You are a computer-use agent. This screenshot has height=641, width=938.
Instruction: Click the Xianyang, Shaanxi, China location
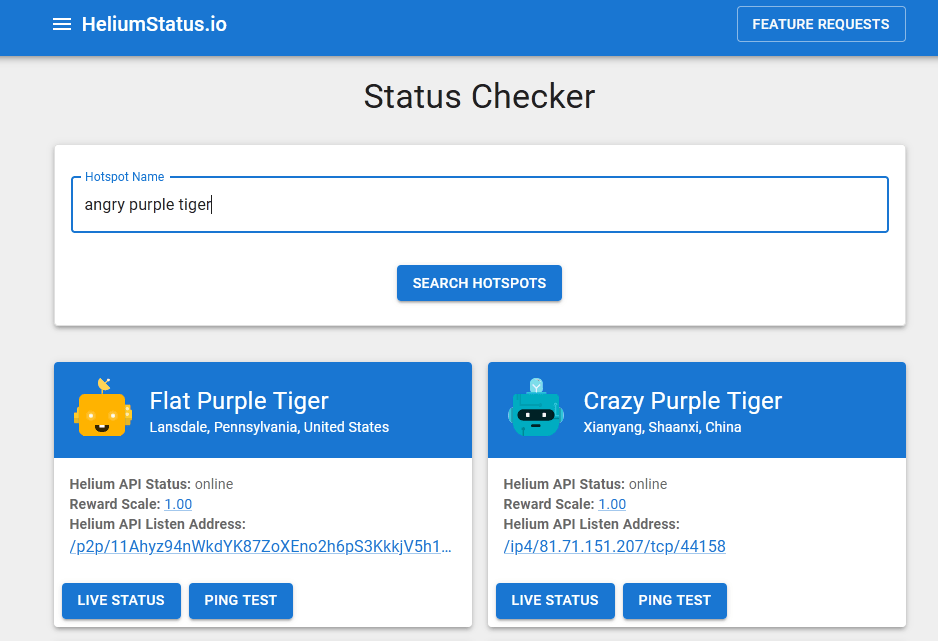662,427
